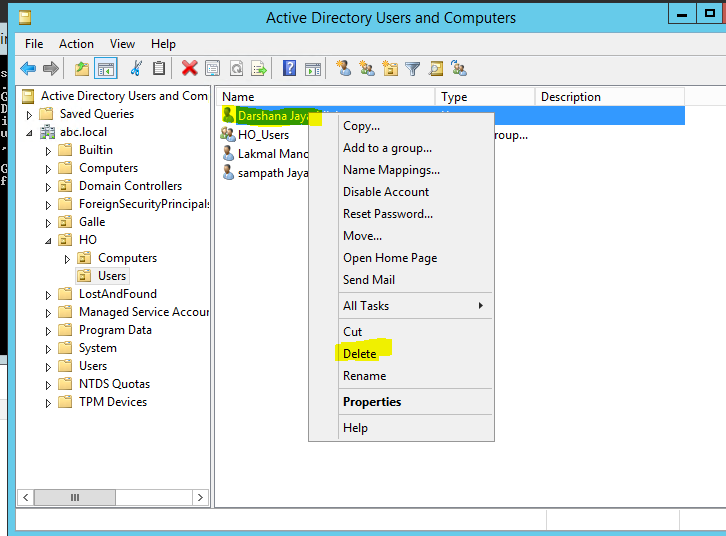Image resolution: width=726 pixels, height=536 pixels.
Task: Choose Disable Account from context menu
Action: (x=415, y=192)
